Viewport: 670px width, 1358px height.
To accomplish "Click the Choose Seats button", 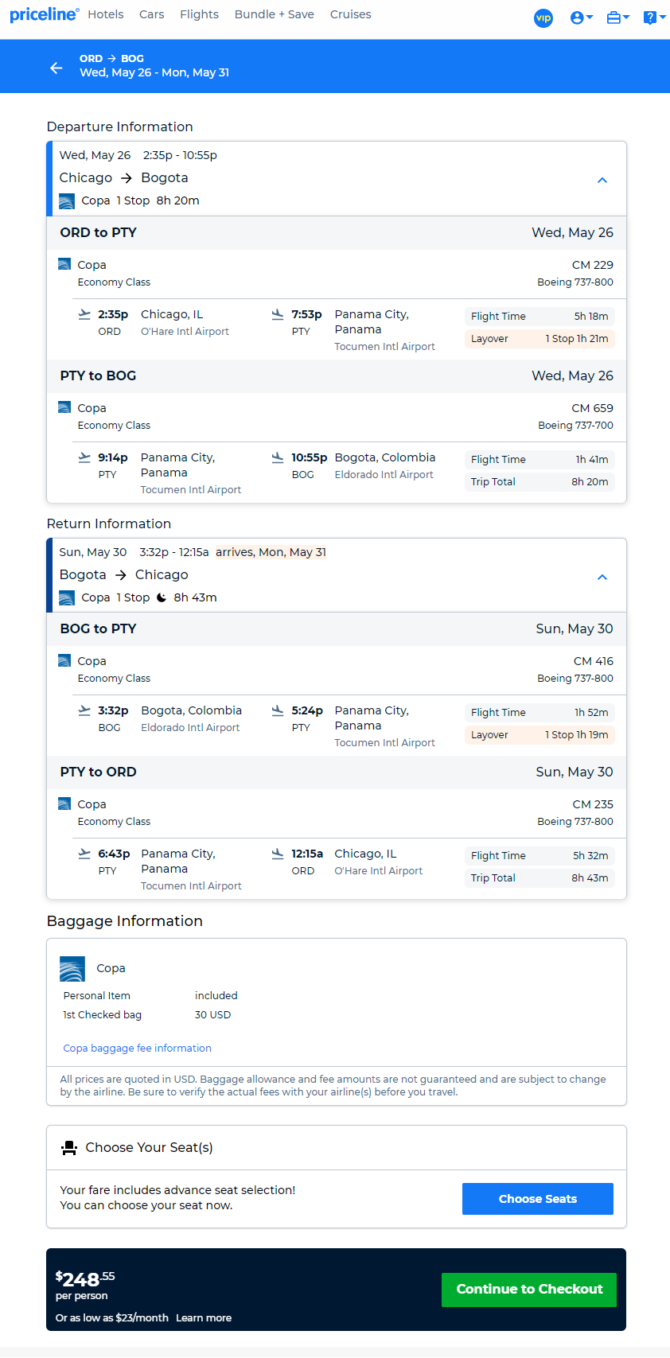I will point(537,1199).
